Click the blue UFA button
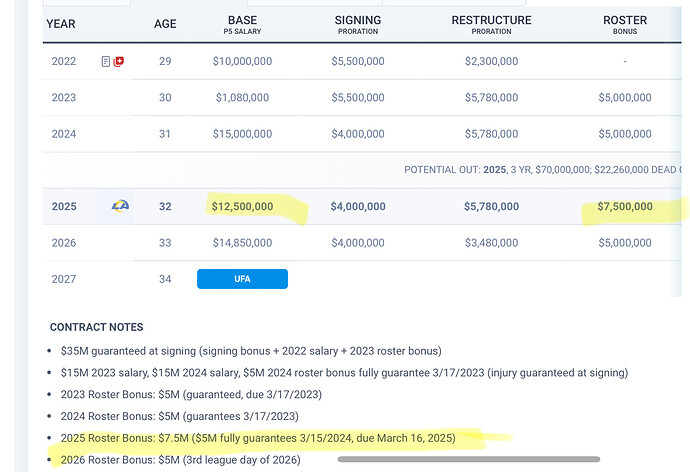 242,279
